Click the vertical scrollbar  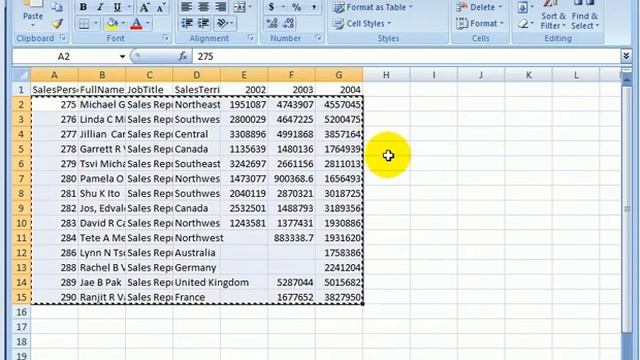[x=627, y=209]
